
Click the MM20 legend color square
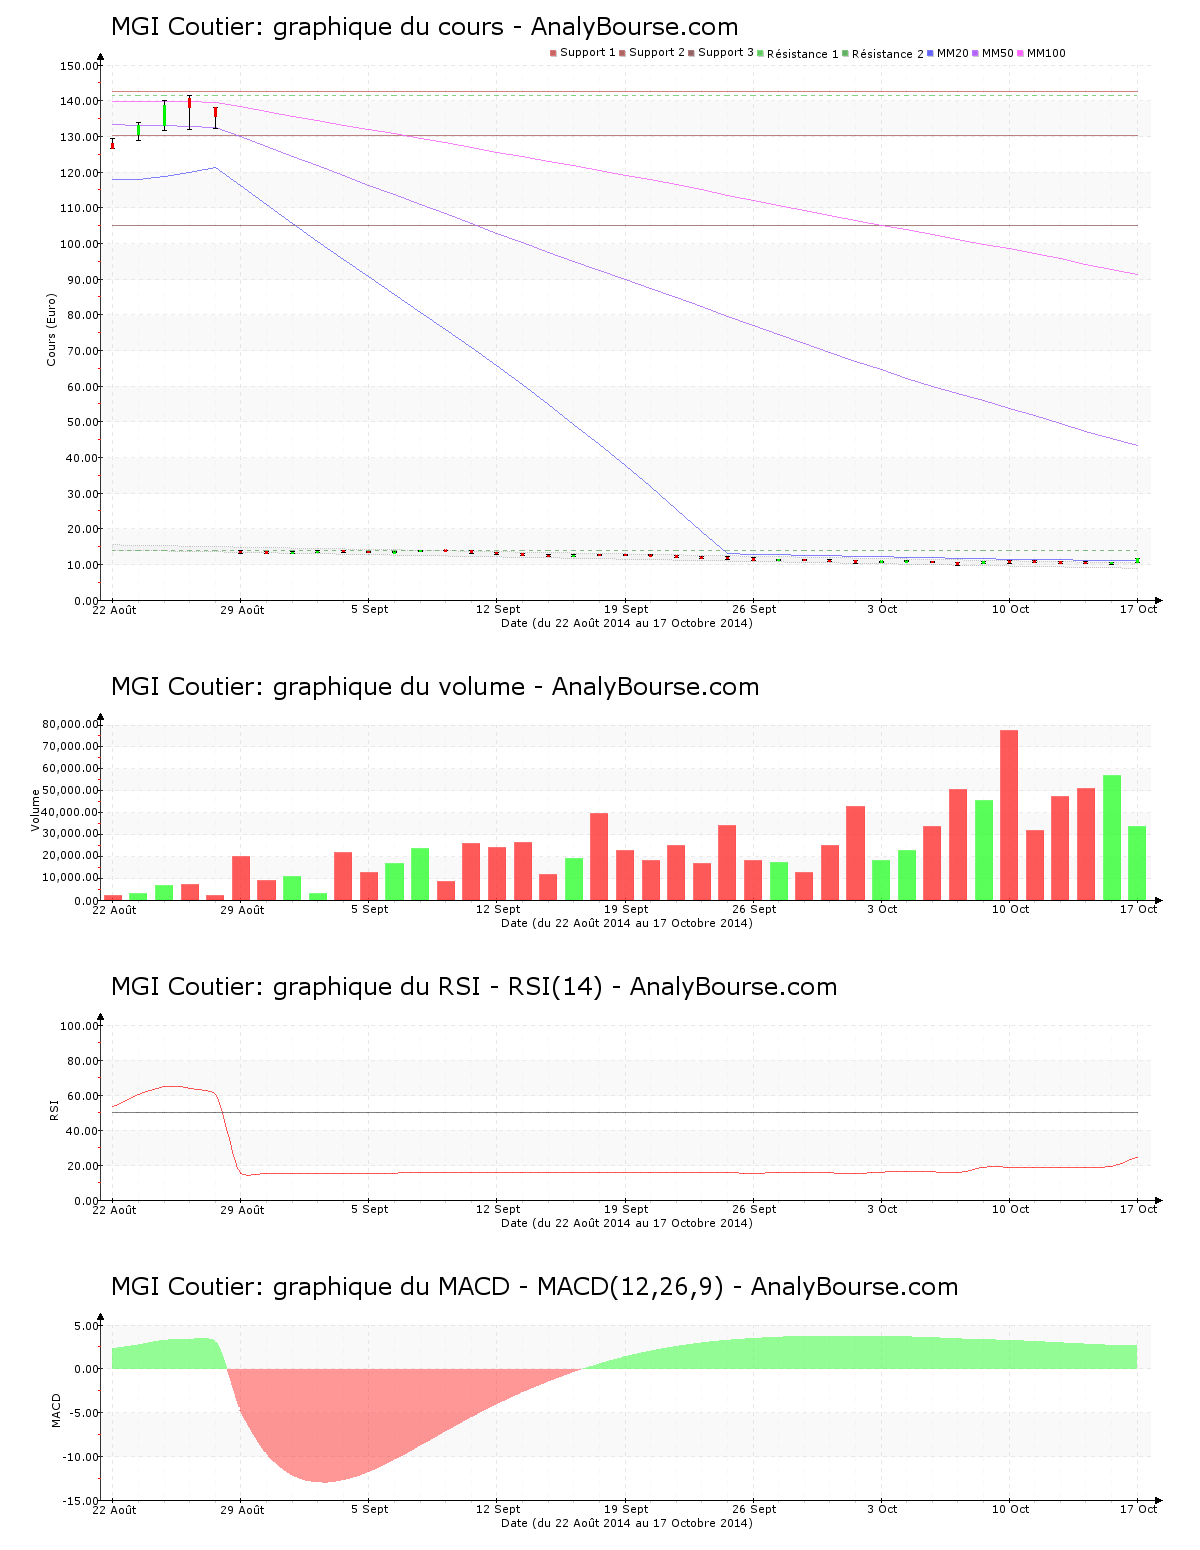(x=930, y=53)
